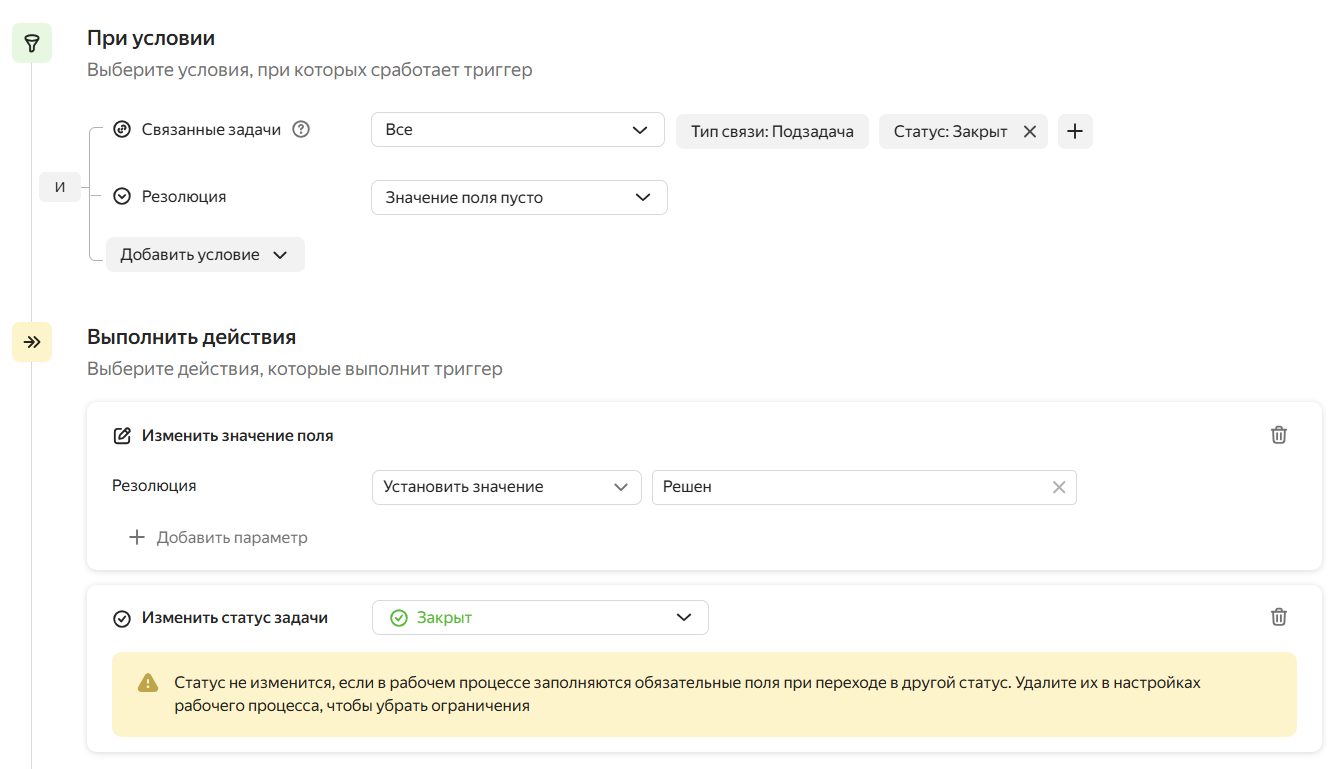Open the Значение поля пусто dropdown
This screenshot has height=769, width=1344.
click(518, 198)
